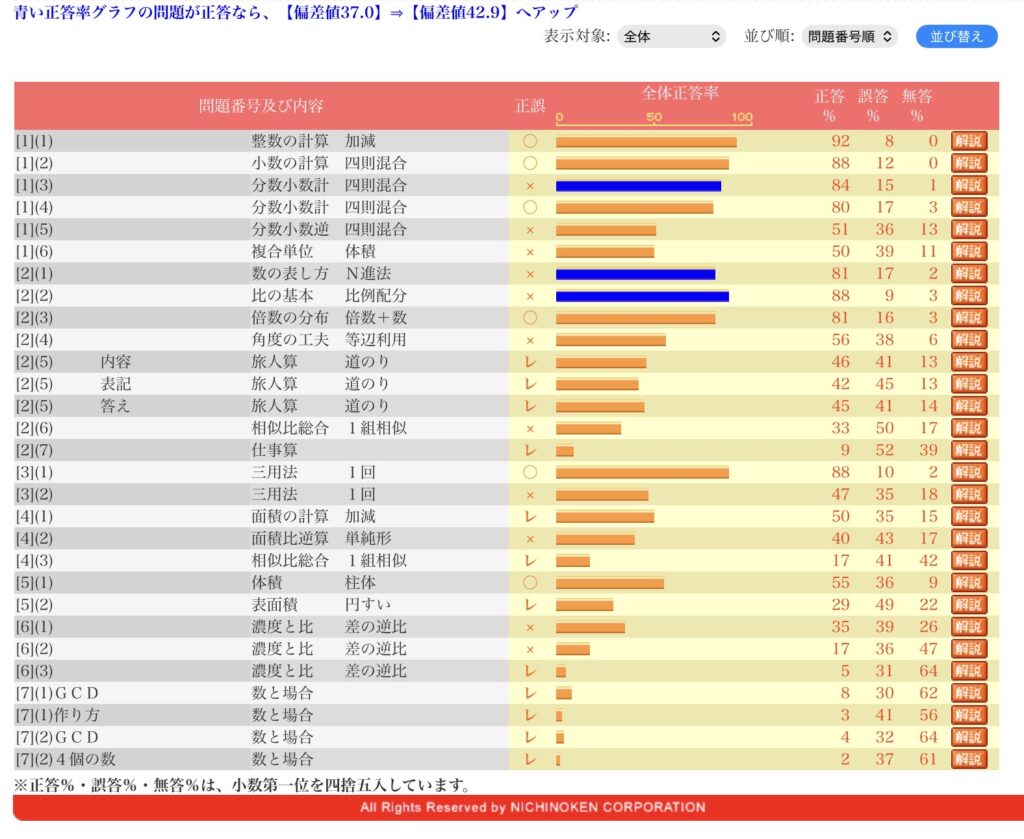
Task: Open 解説 for question [1](1) 整数の計算
Action: point(968,141)
